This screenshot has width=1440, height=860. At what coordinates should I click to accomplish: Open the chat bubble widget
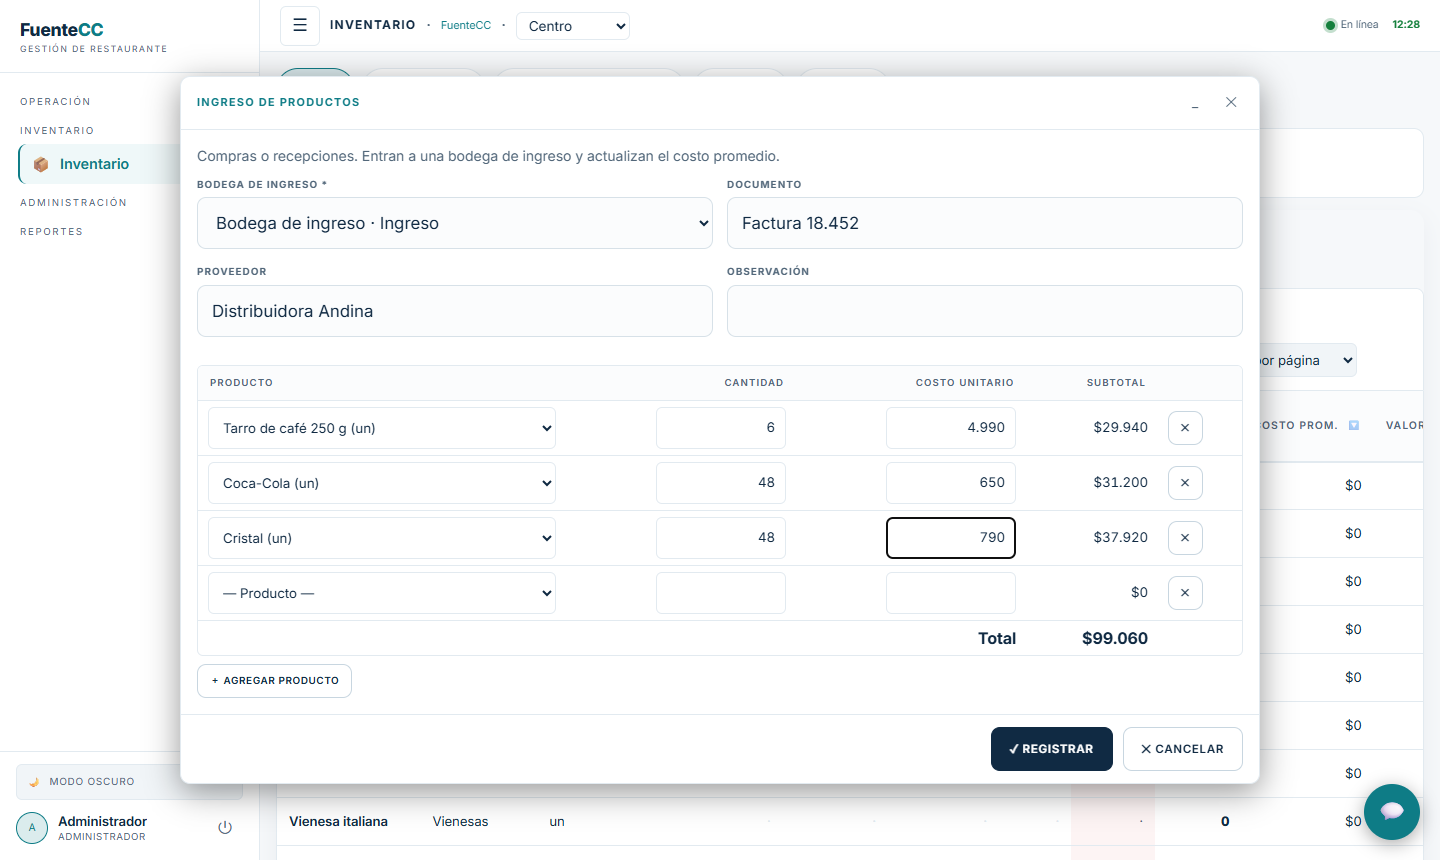tap(1392, 812)
